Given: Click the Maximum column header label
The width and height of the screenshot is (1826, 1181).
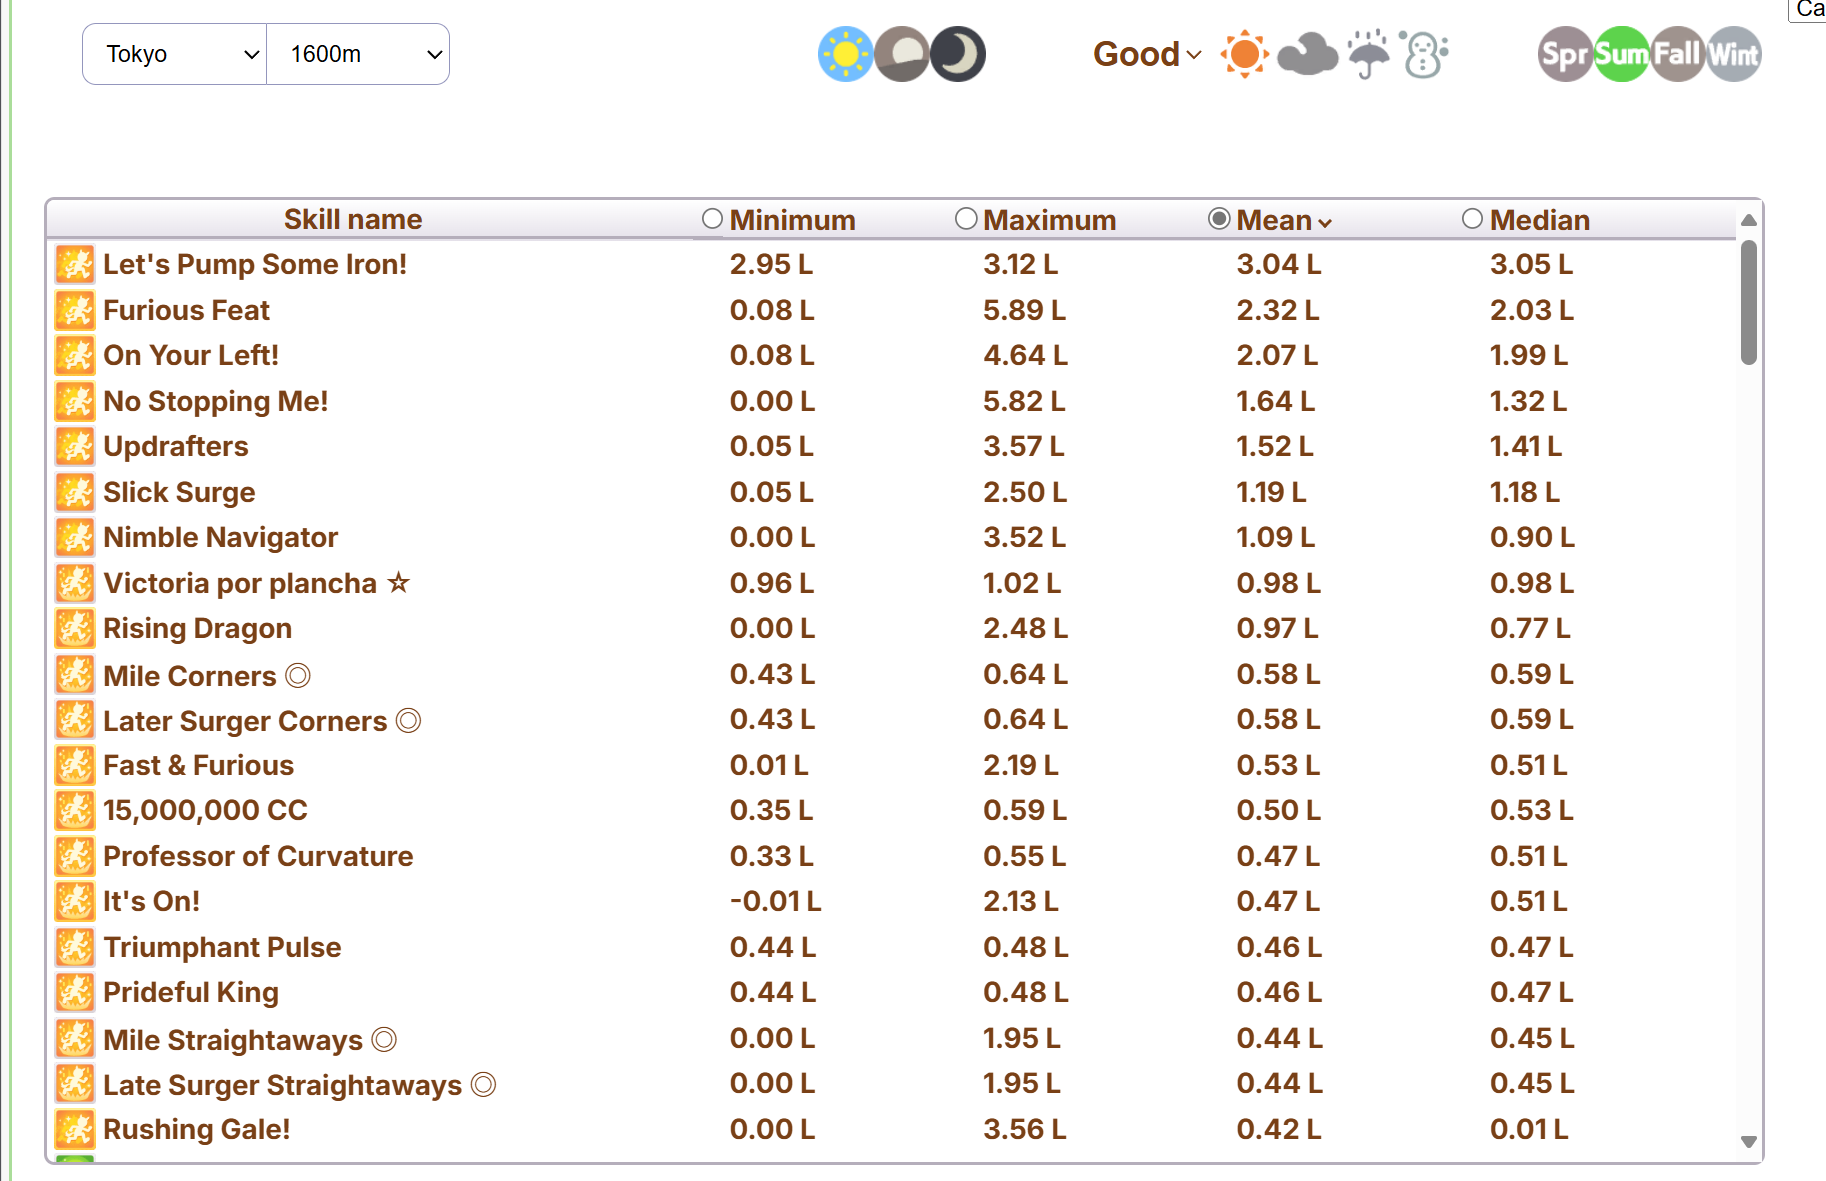Looking at the screenshot, I should [x=1050, y=220].
